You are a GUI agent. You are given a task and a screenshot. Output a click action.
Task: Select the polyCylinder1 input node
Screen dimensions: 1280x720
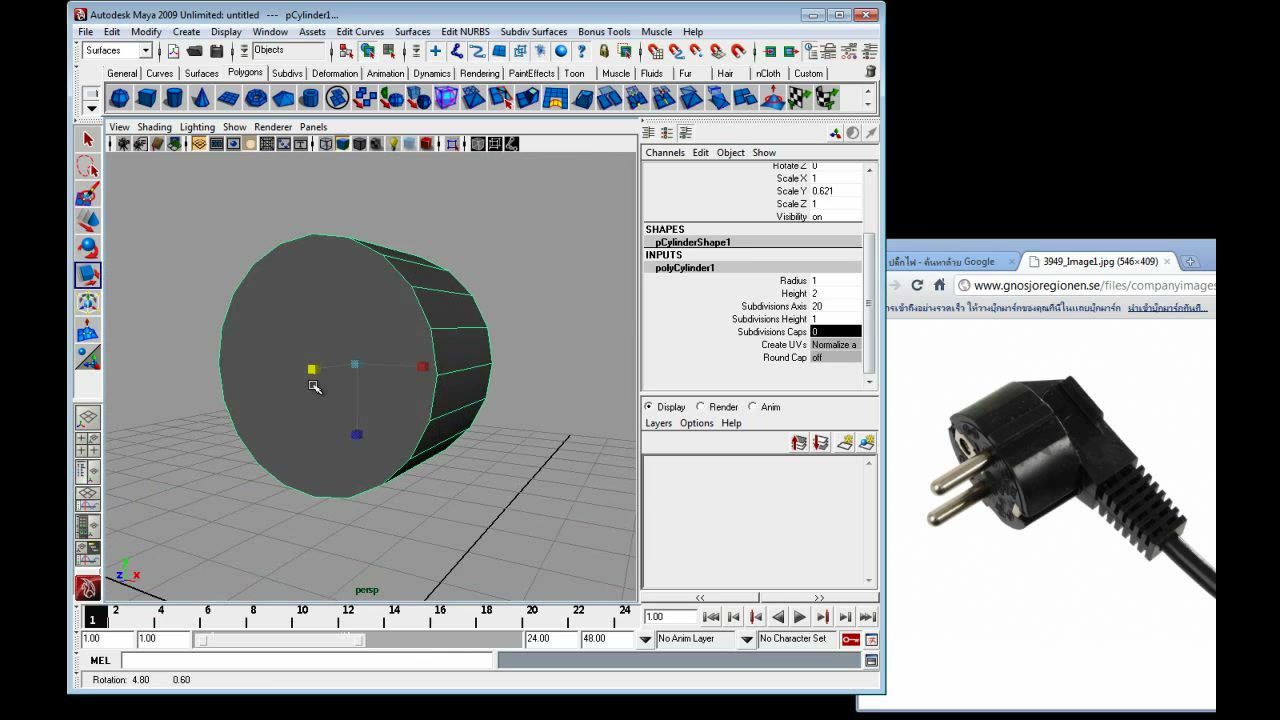685,268
